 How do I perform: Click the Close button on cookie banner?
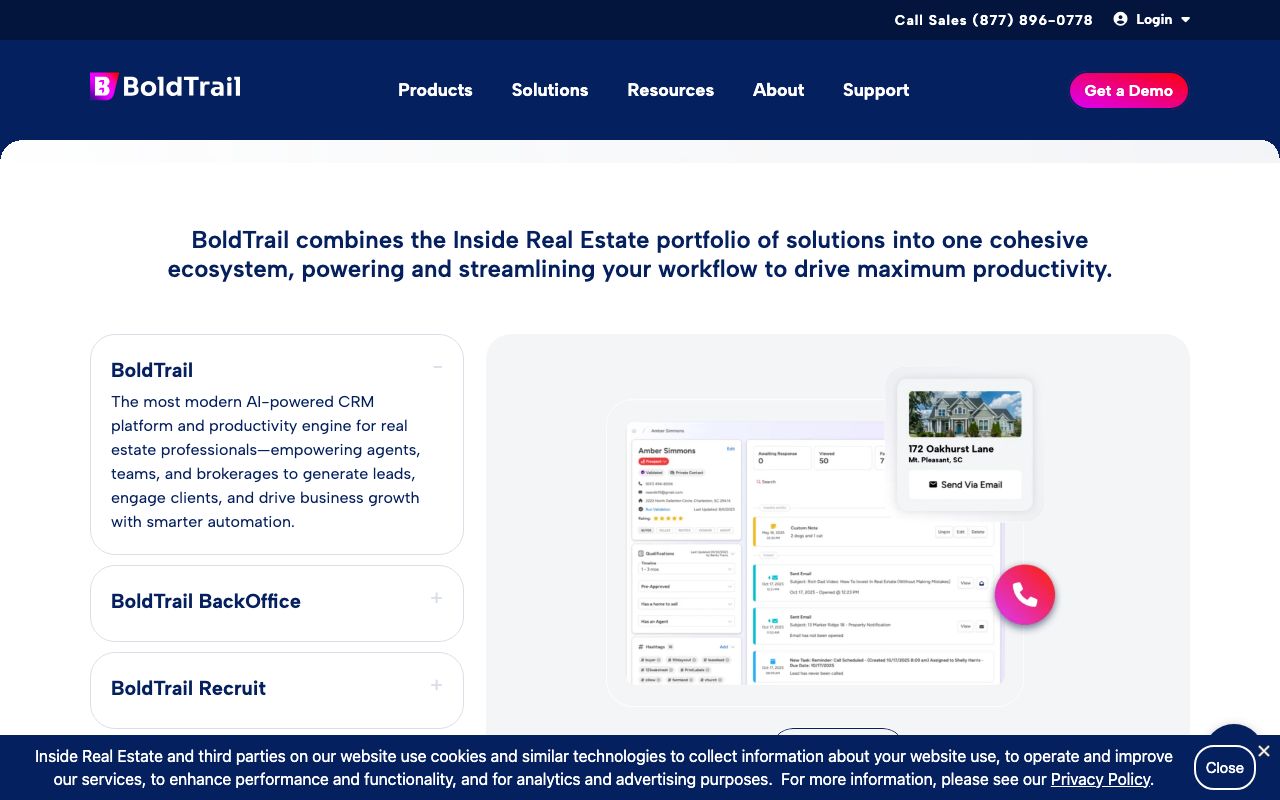click(1225, 768)
